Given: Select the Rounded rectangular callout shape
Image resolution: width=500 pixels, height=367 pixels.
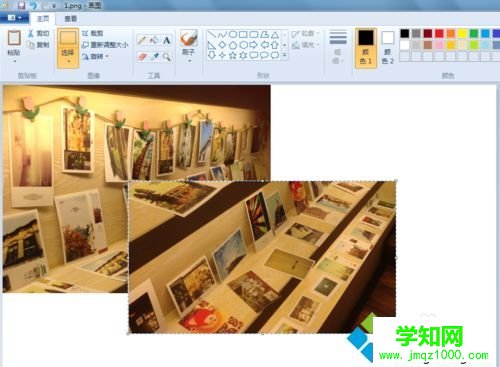Looking at the screenshot, I should pyautogui.click(x=254, y=55).
